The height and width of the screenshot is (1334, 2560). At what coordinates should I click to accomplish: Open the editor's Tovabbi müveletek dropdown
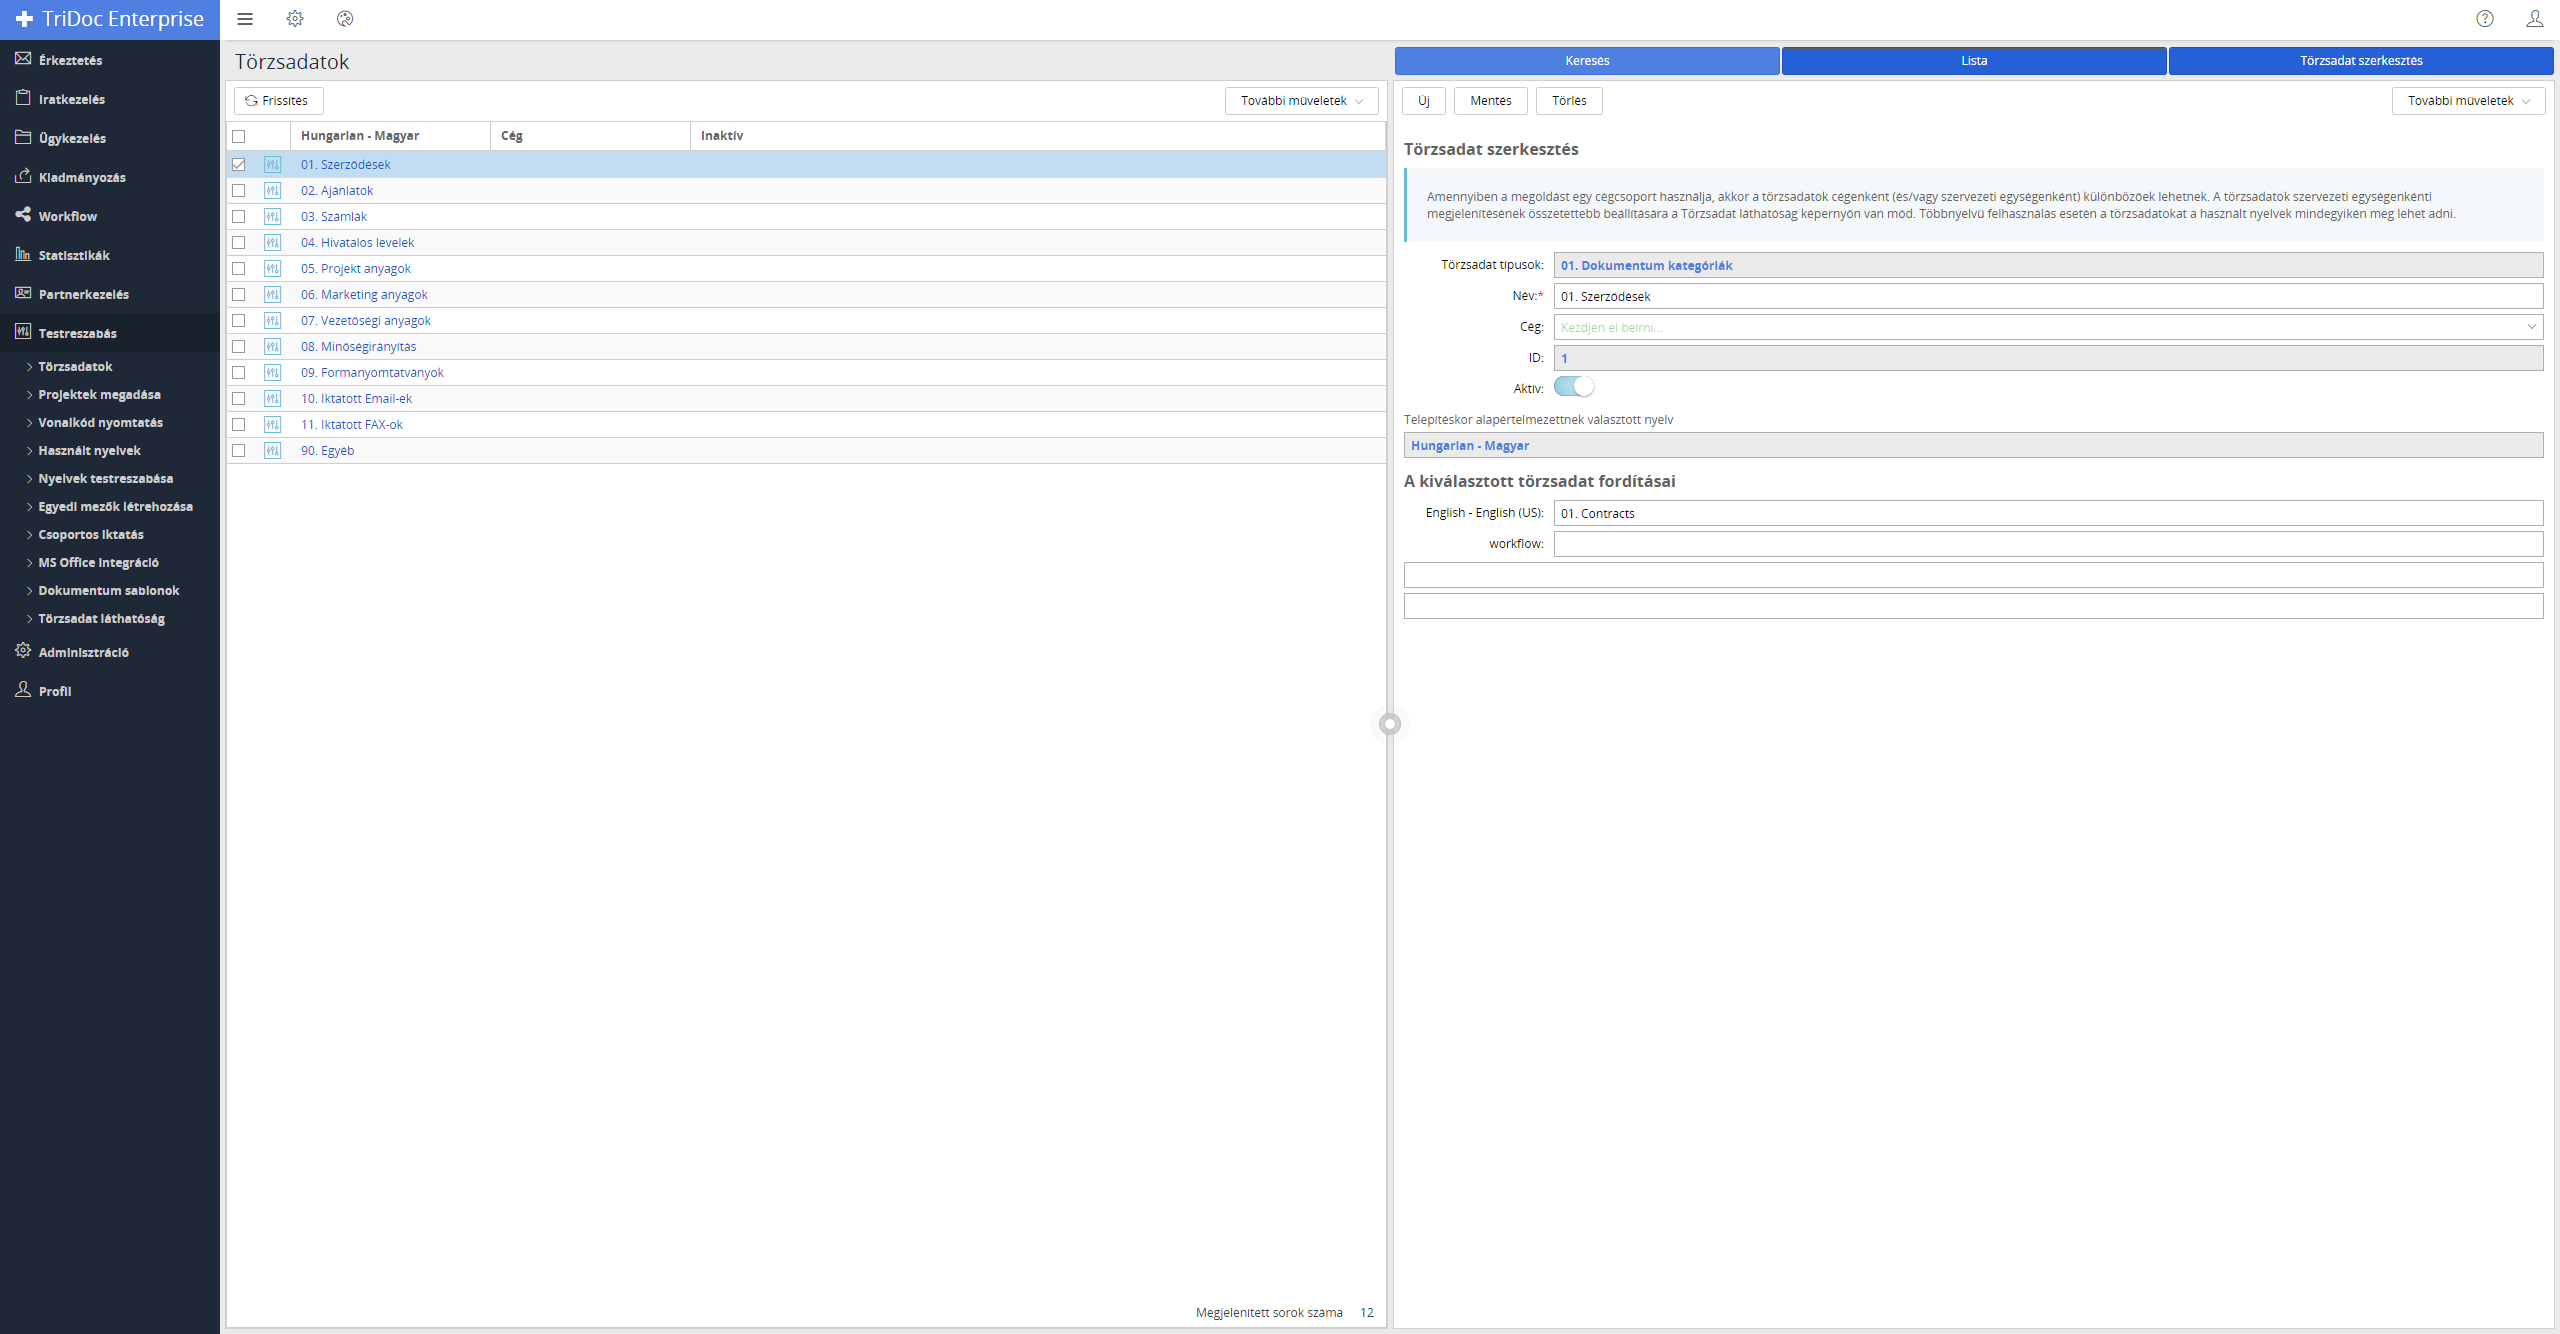point(2468,101)
